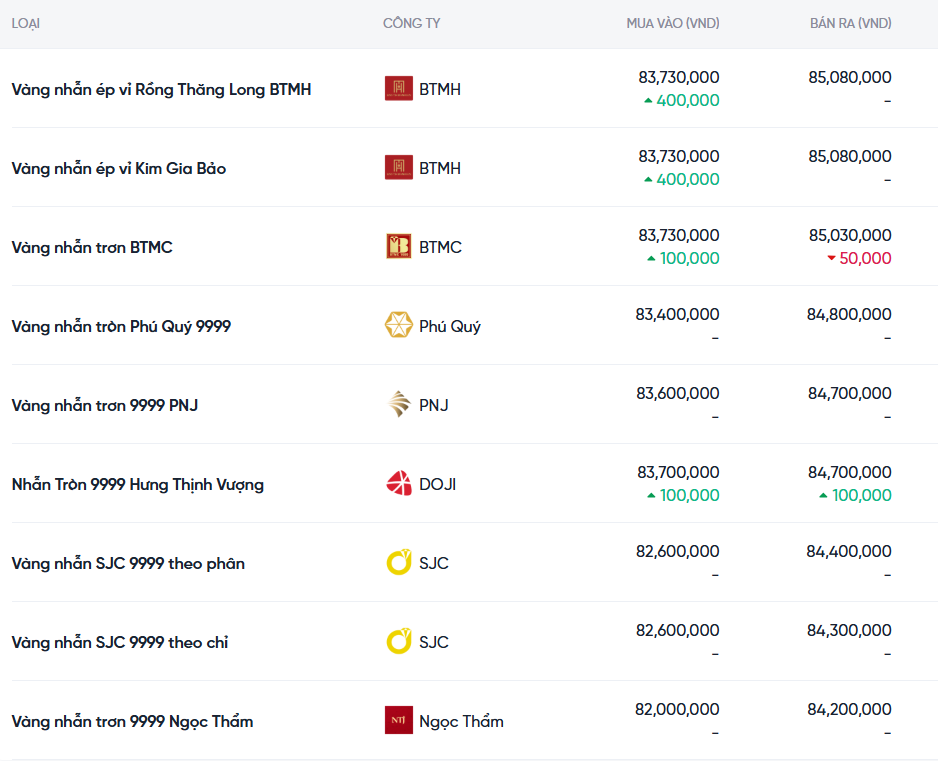
Task: Click buy price 83,730,000 in Kim Gia Bảo row
Action: click(679, 156)
